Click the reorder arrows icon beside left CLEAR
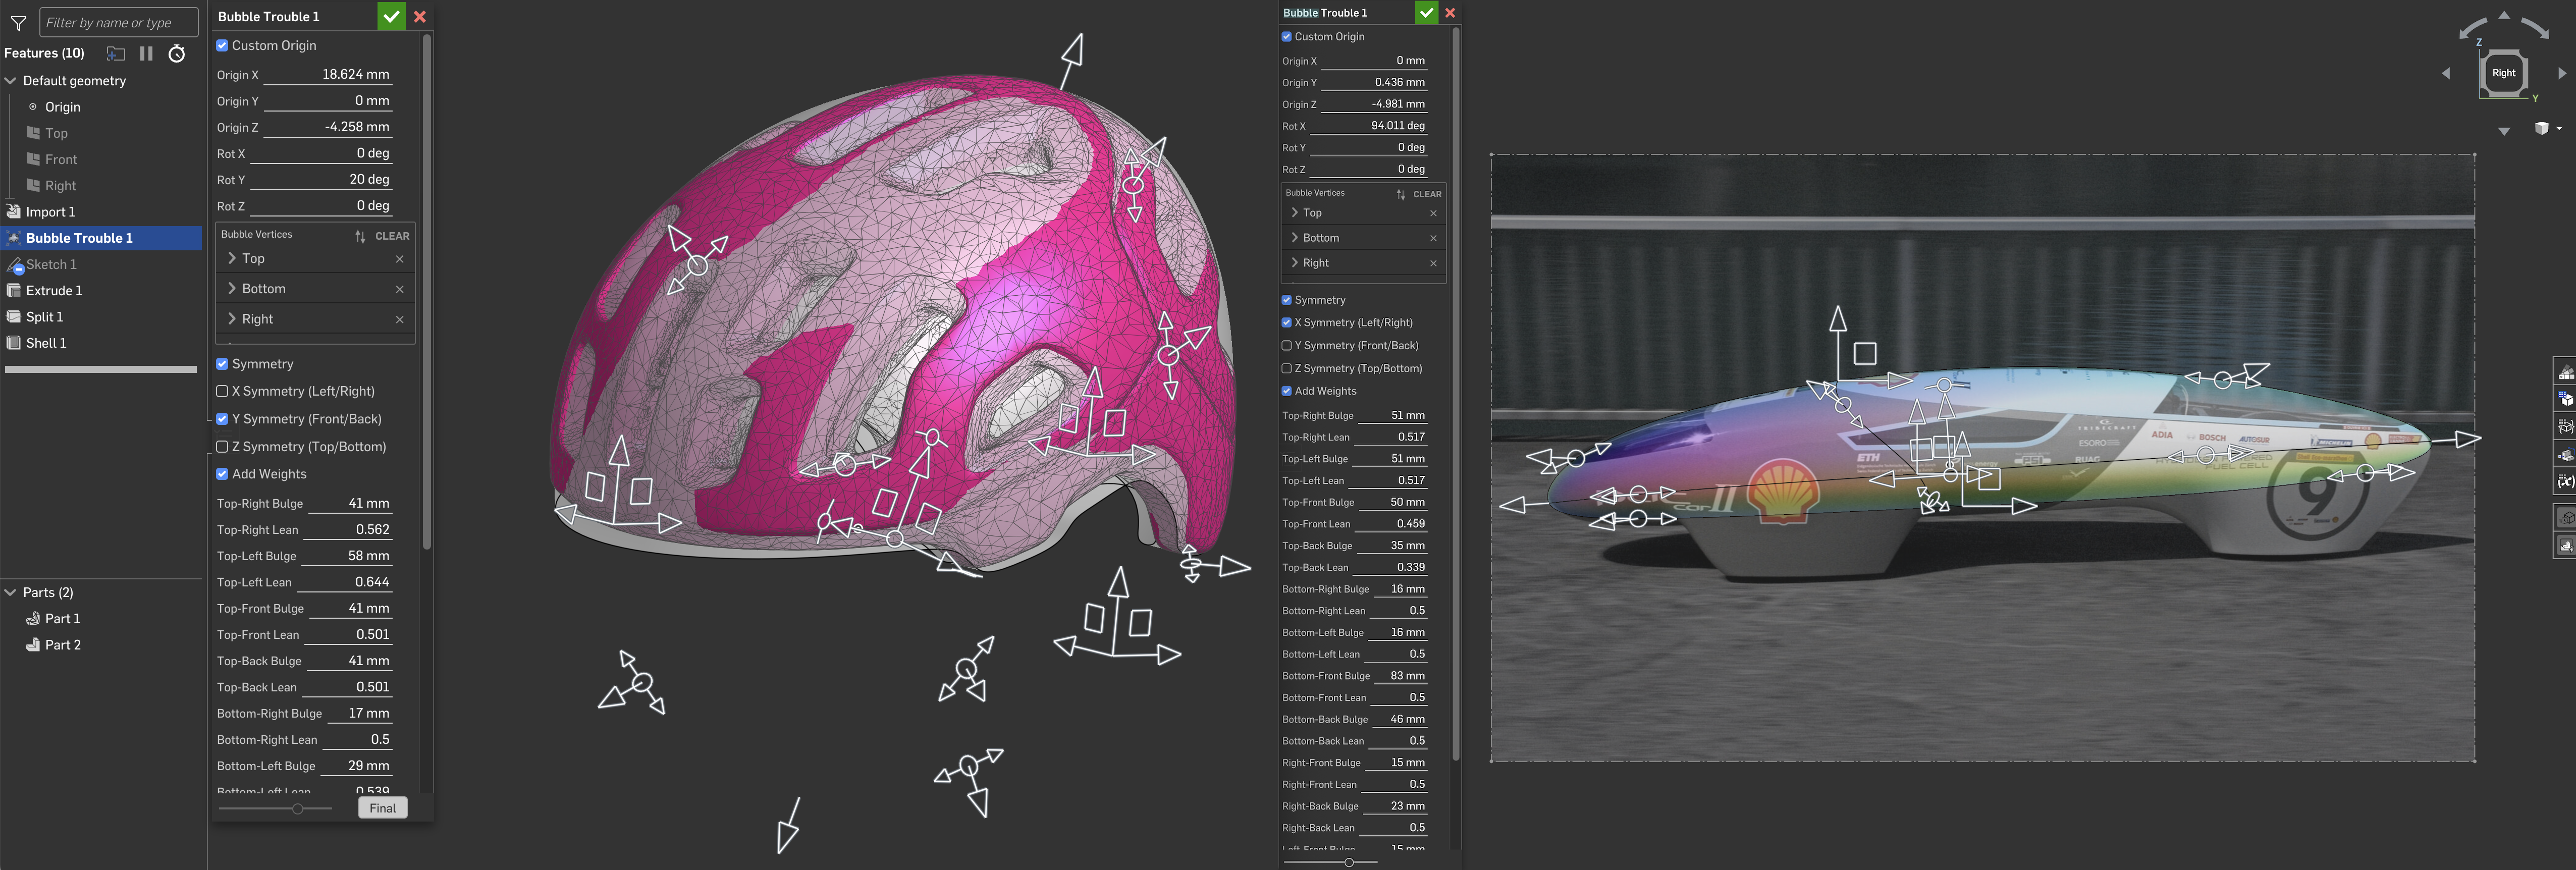 click(x=360, y=236)
